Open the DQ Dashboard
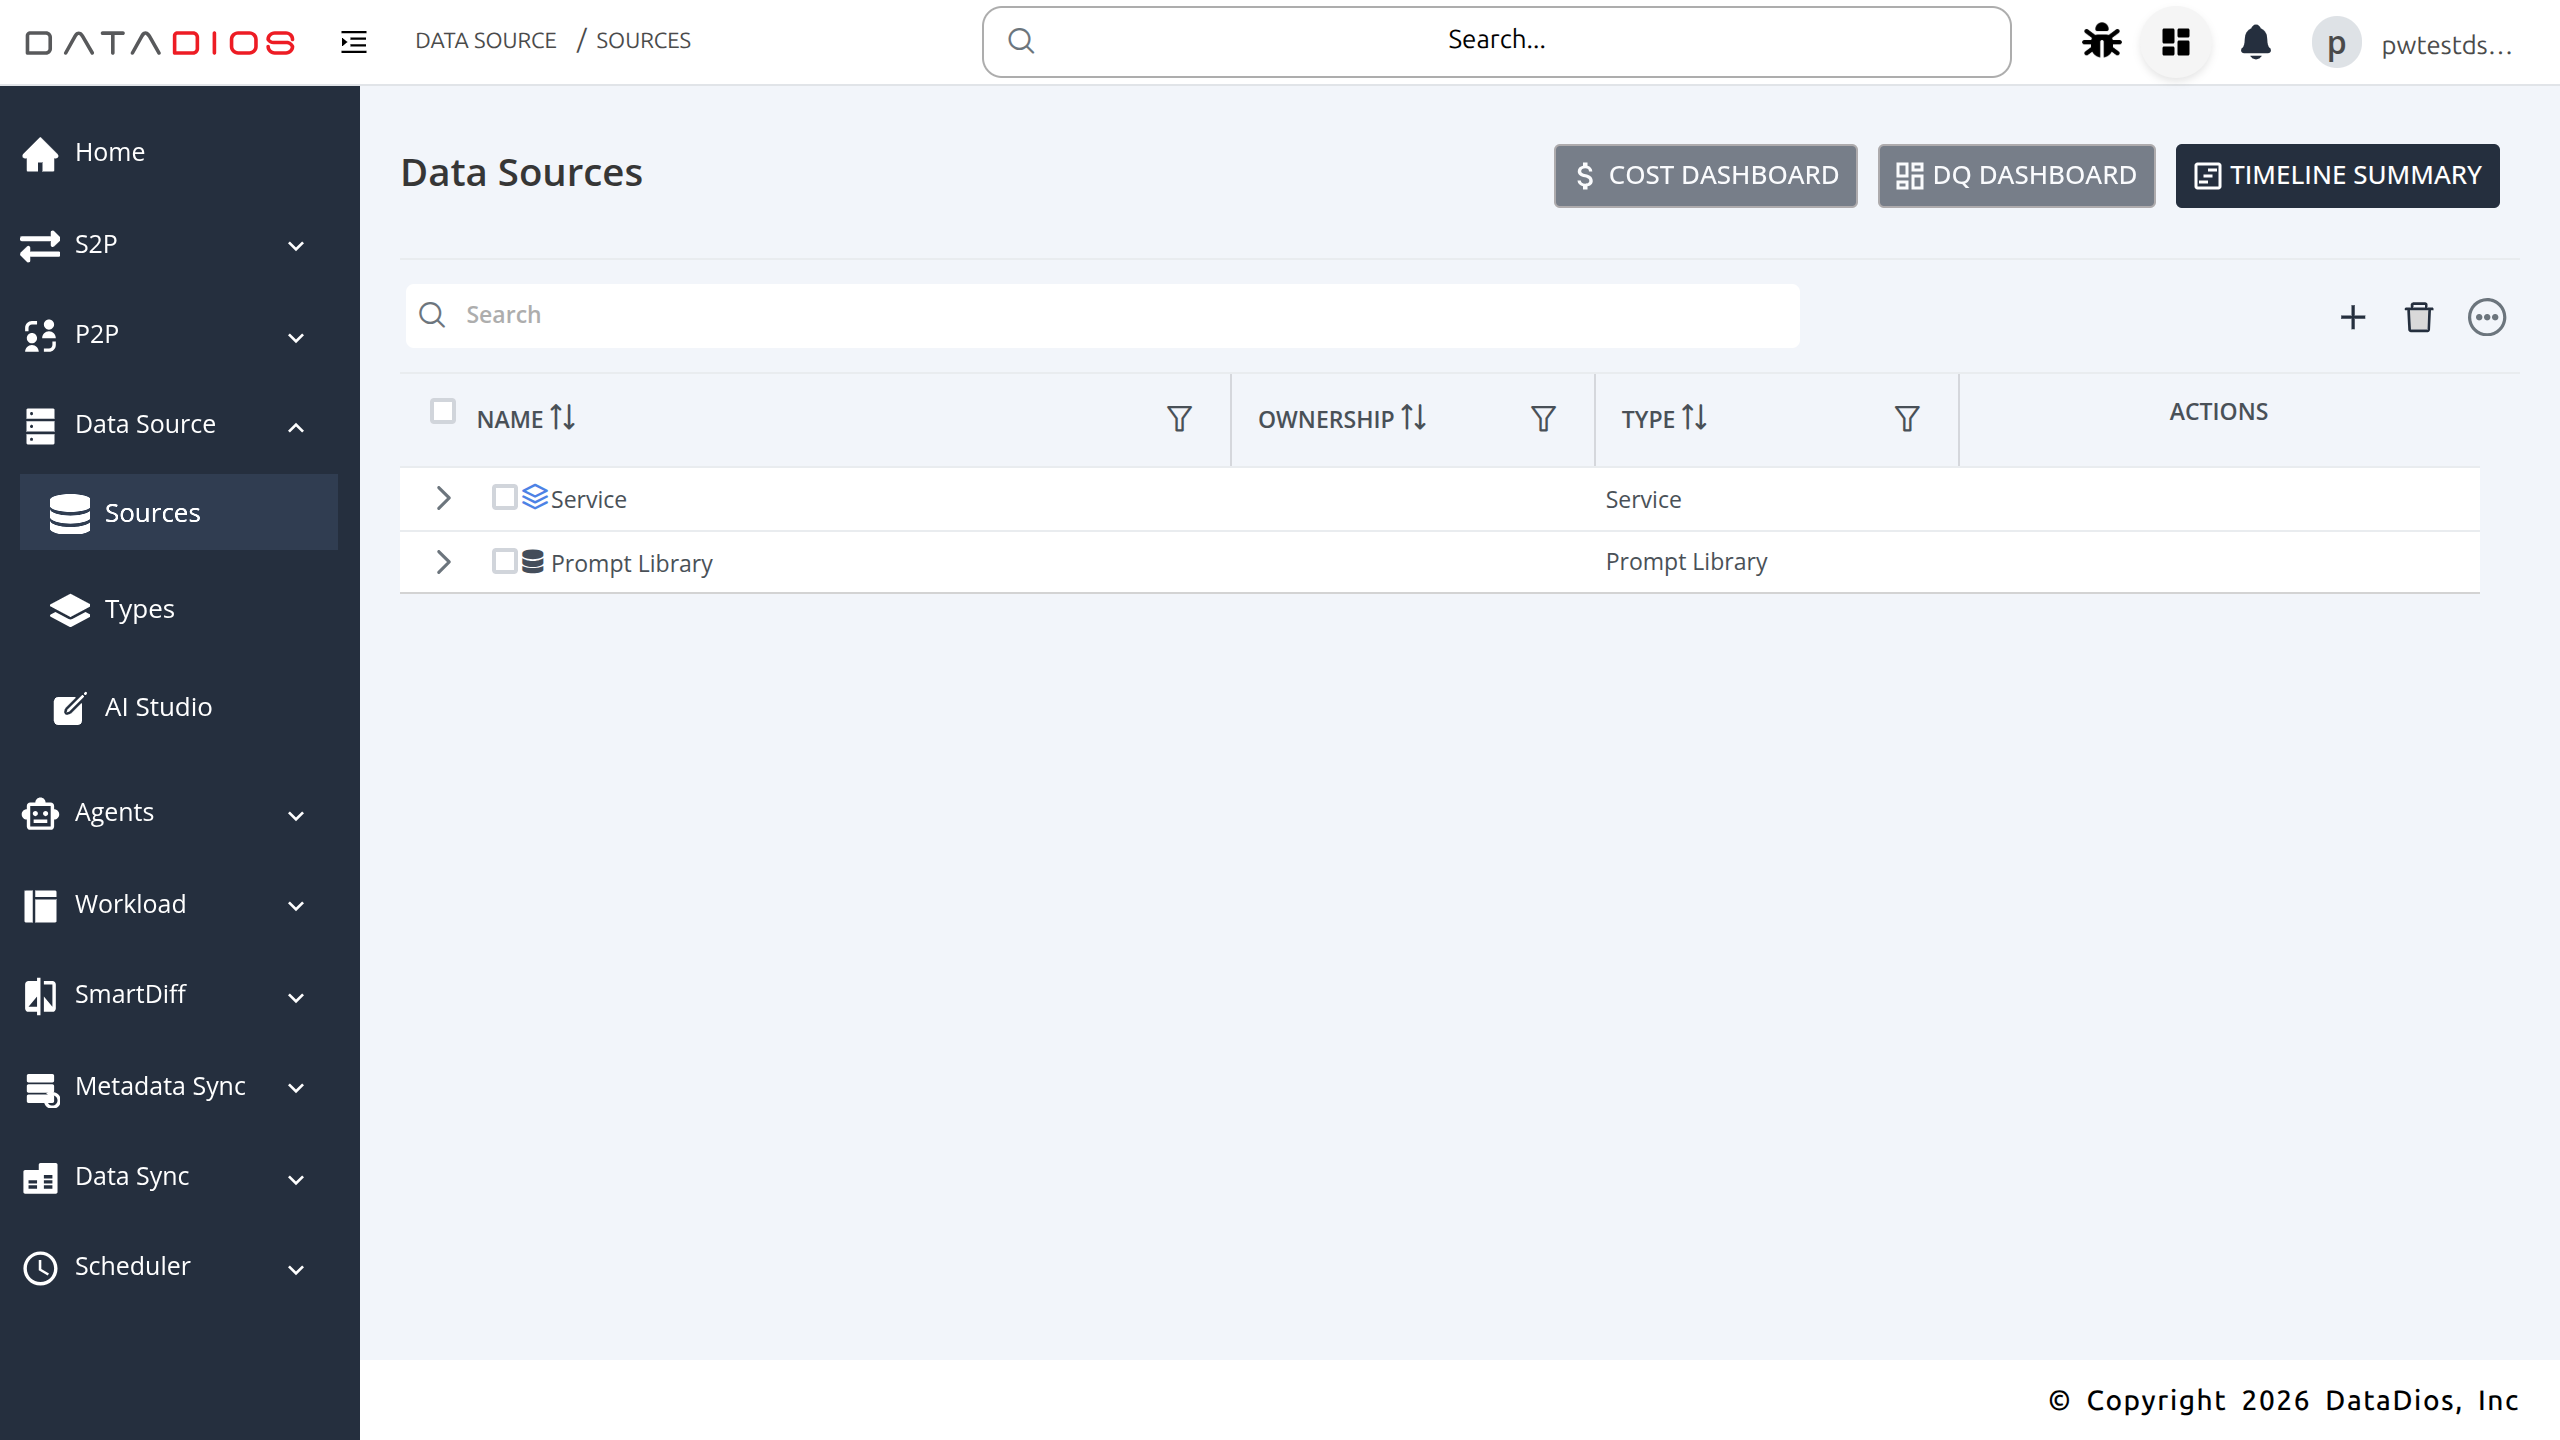This screenshot has width=2560, height=1440. pyautogui.click(x=2015, y=175)
